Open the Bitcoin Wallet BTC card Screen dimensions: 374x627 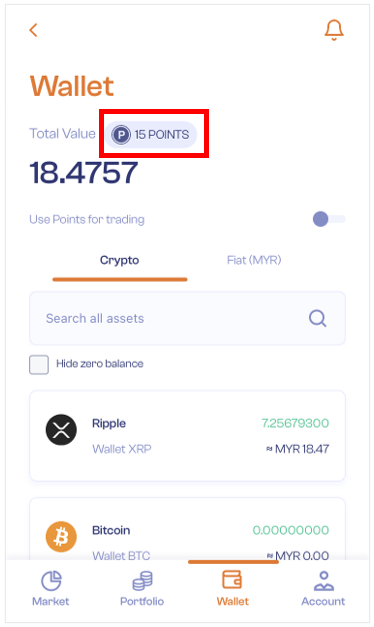(x=187, y=529)
